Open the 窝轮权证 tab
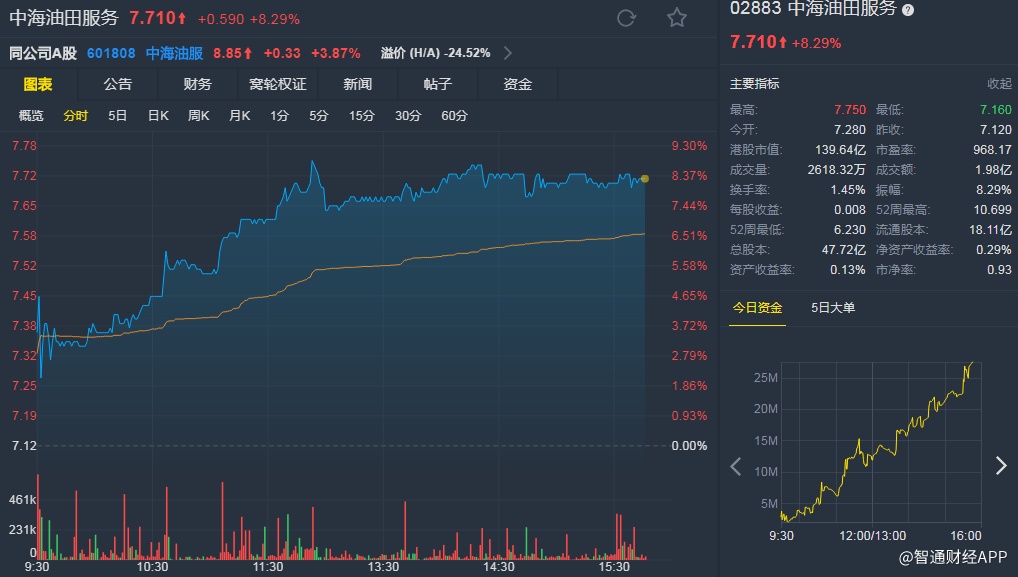1018x577 pixels. [x=277, y=84]
